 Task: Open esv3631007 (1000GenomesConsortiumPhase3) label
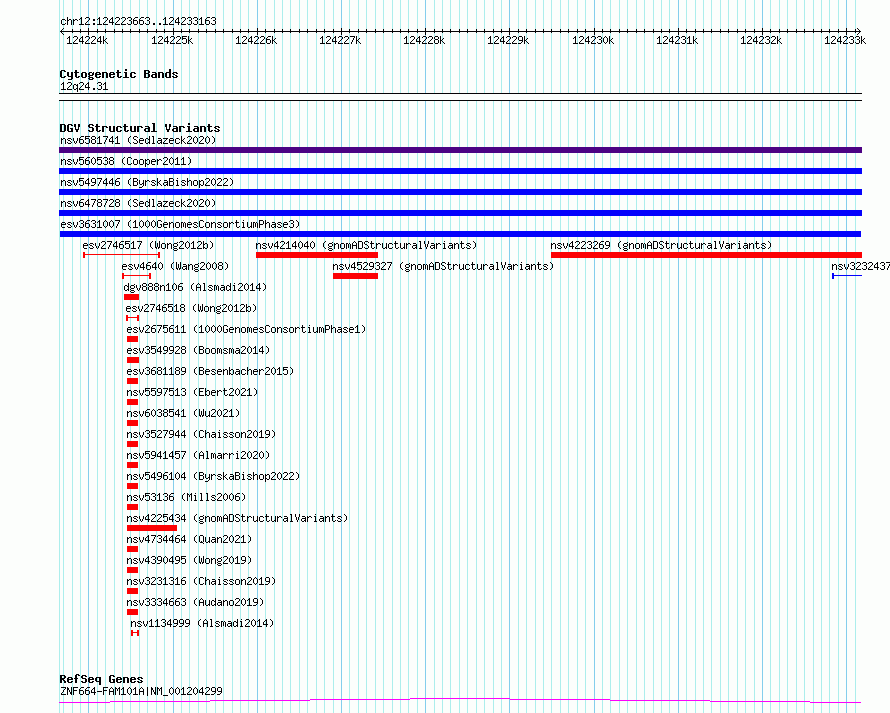point(180,224)
